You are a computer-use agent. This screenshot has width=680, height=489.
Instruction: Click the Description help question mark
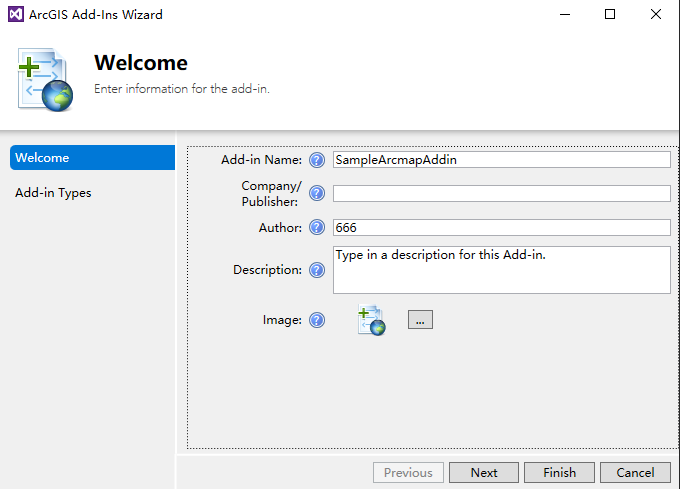pos(317,270)
